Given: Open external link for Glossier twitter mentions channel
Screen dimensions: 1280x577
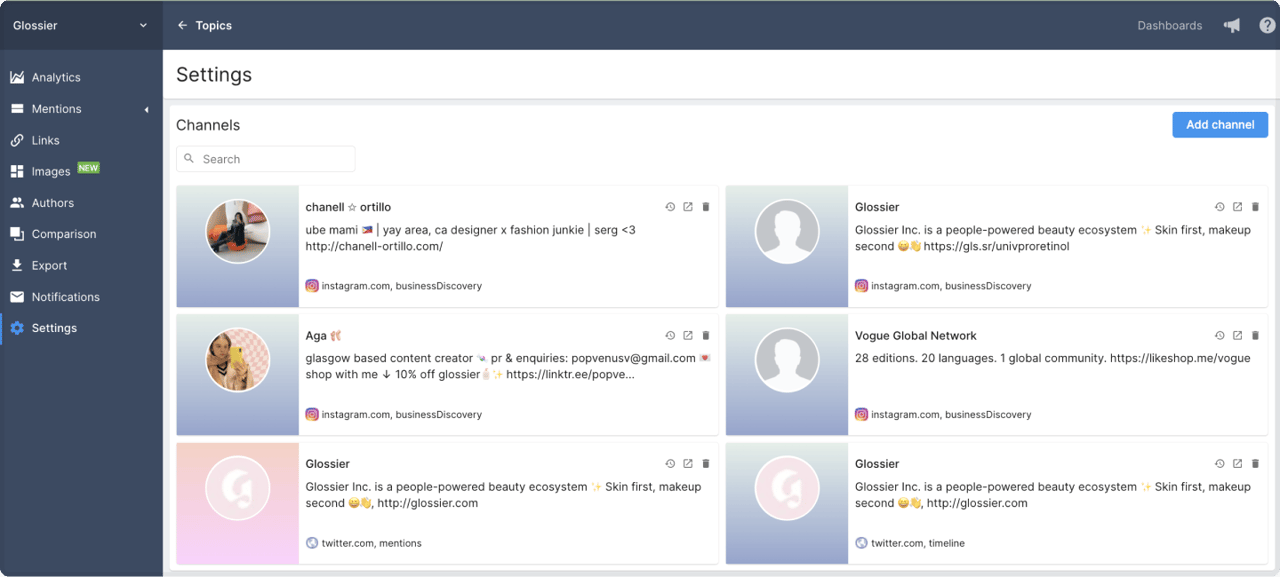Looking at the screenshot, I should tap(688, 464).
